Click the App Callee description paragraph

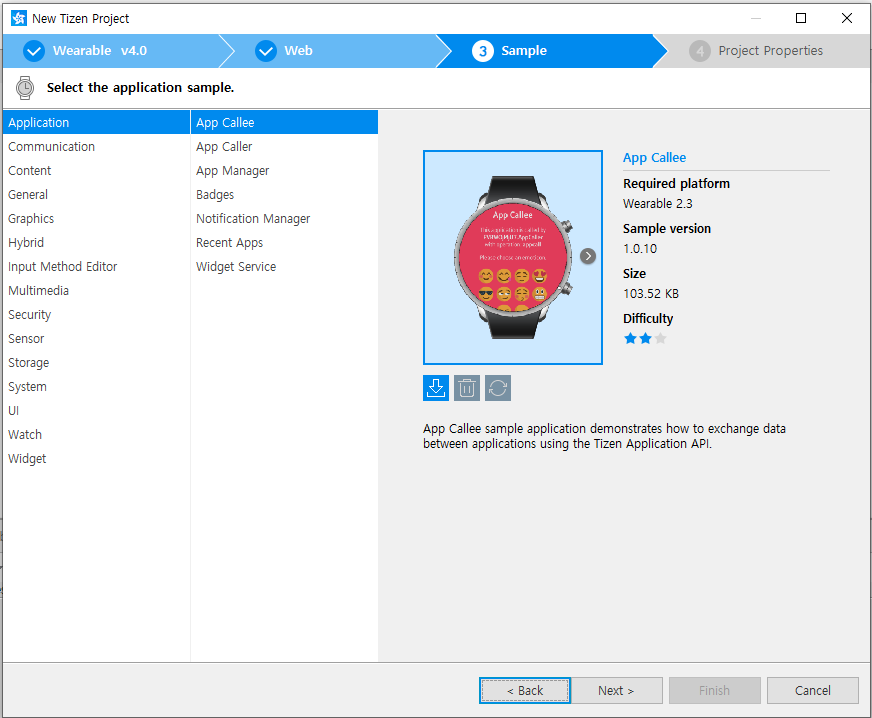click(605, 436)
